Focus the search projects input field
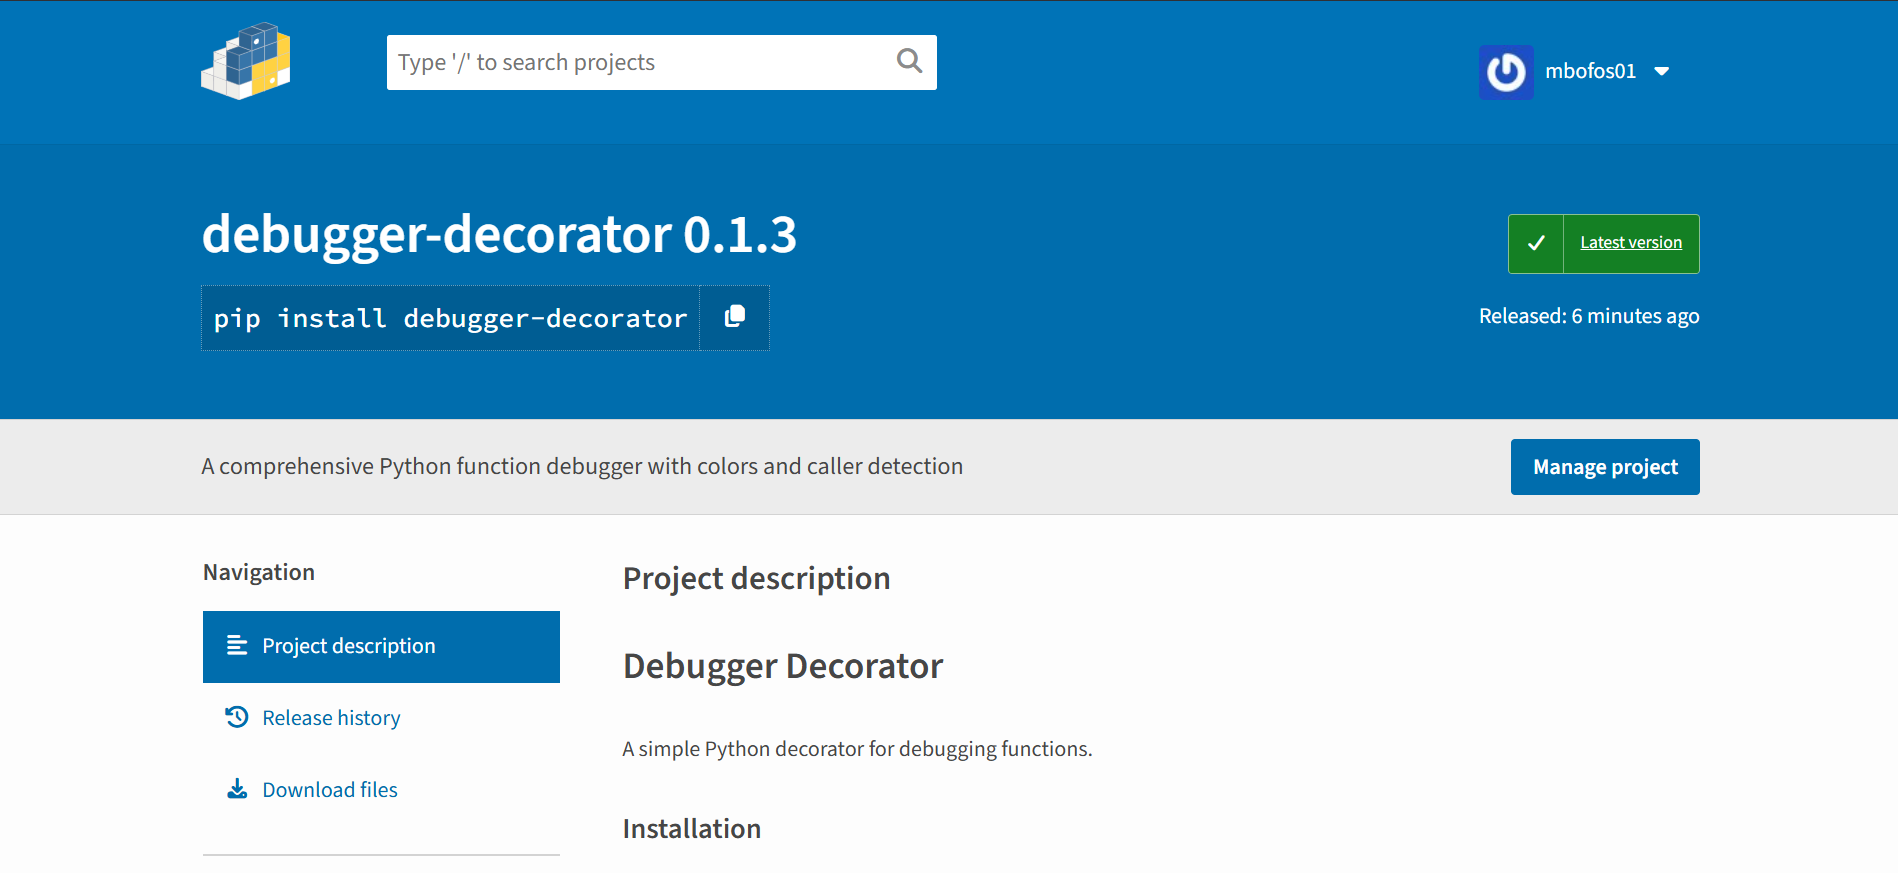Screen dimensions: 1898x873 [x=640, y=62]
